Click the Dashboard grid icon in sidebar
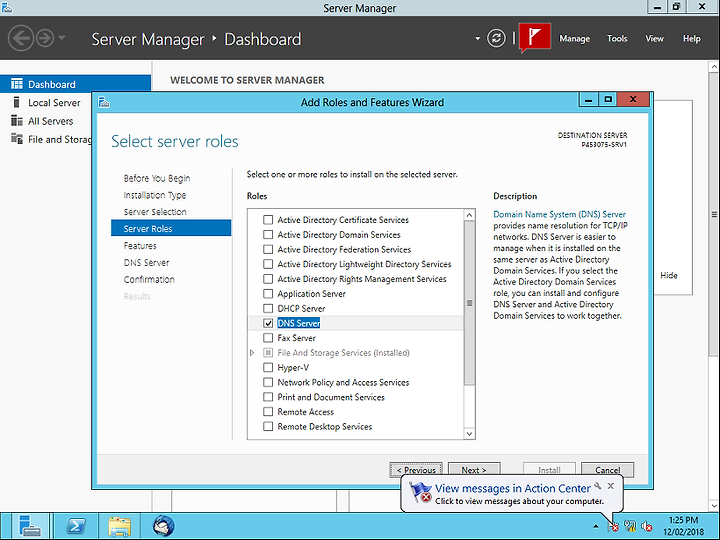This screenshot has height=540, width=720. pyautogui.click(x=17, y=84)
